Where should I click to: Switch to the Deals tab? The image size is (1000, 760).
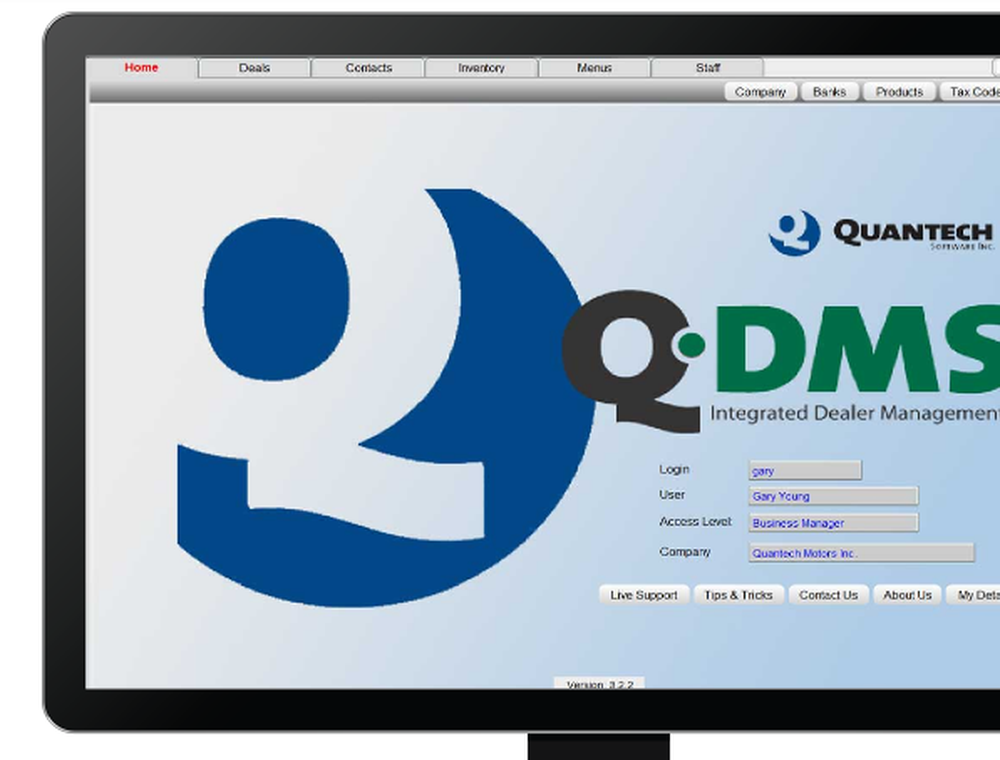(x=254, y=67)
